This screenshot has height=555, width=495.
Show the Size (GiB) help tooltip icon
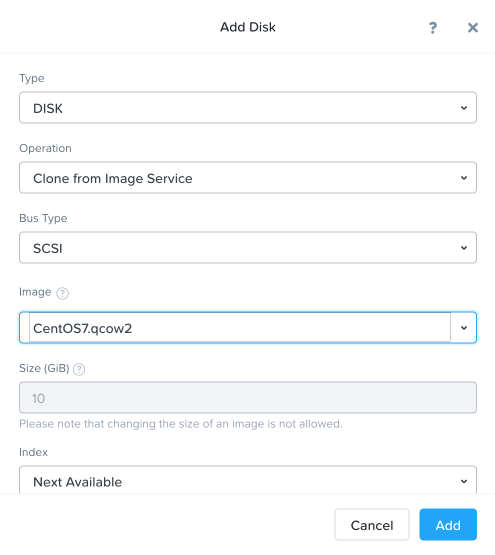click(79, 369)
